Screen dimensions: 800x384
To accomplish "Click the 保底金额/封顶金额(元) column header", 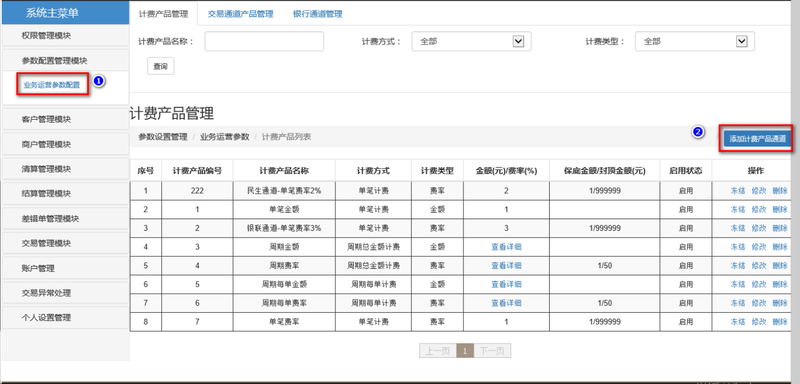I will 605,171.
